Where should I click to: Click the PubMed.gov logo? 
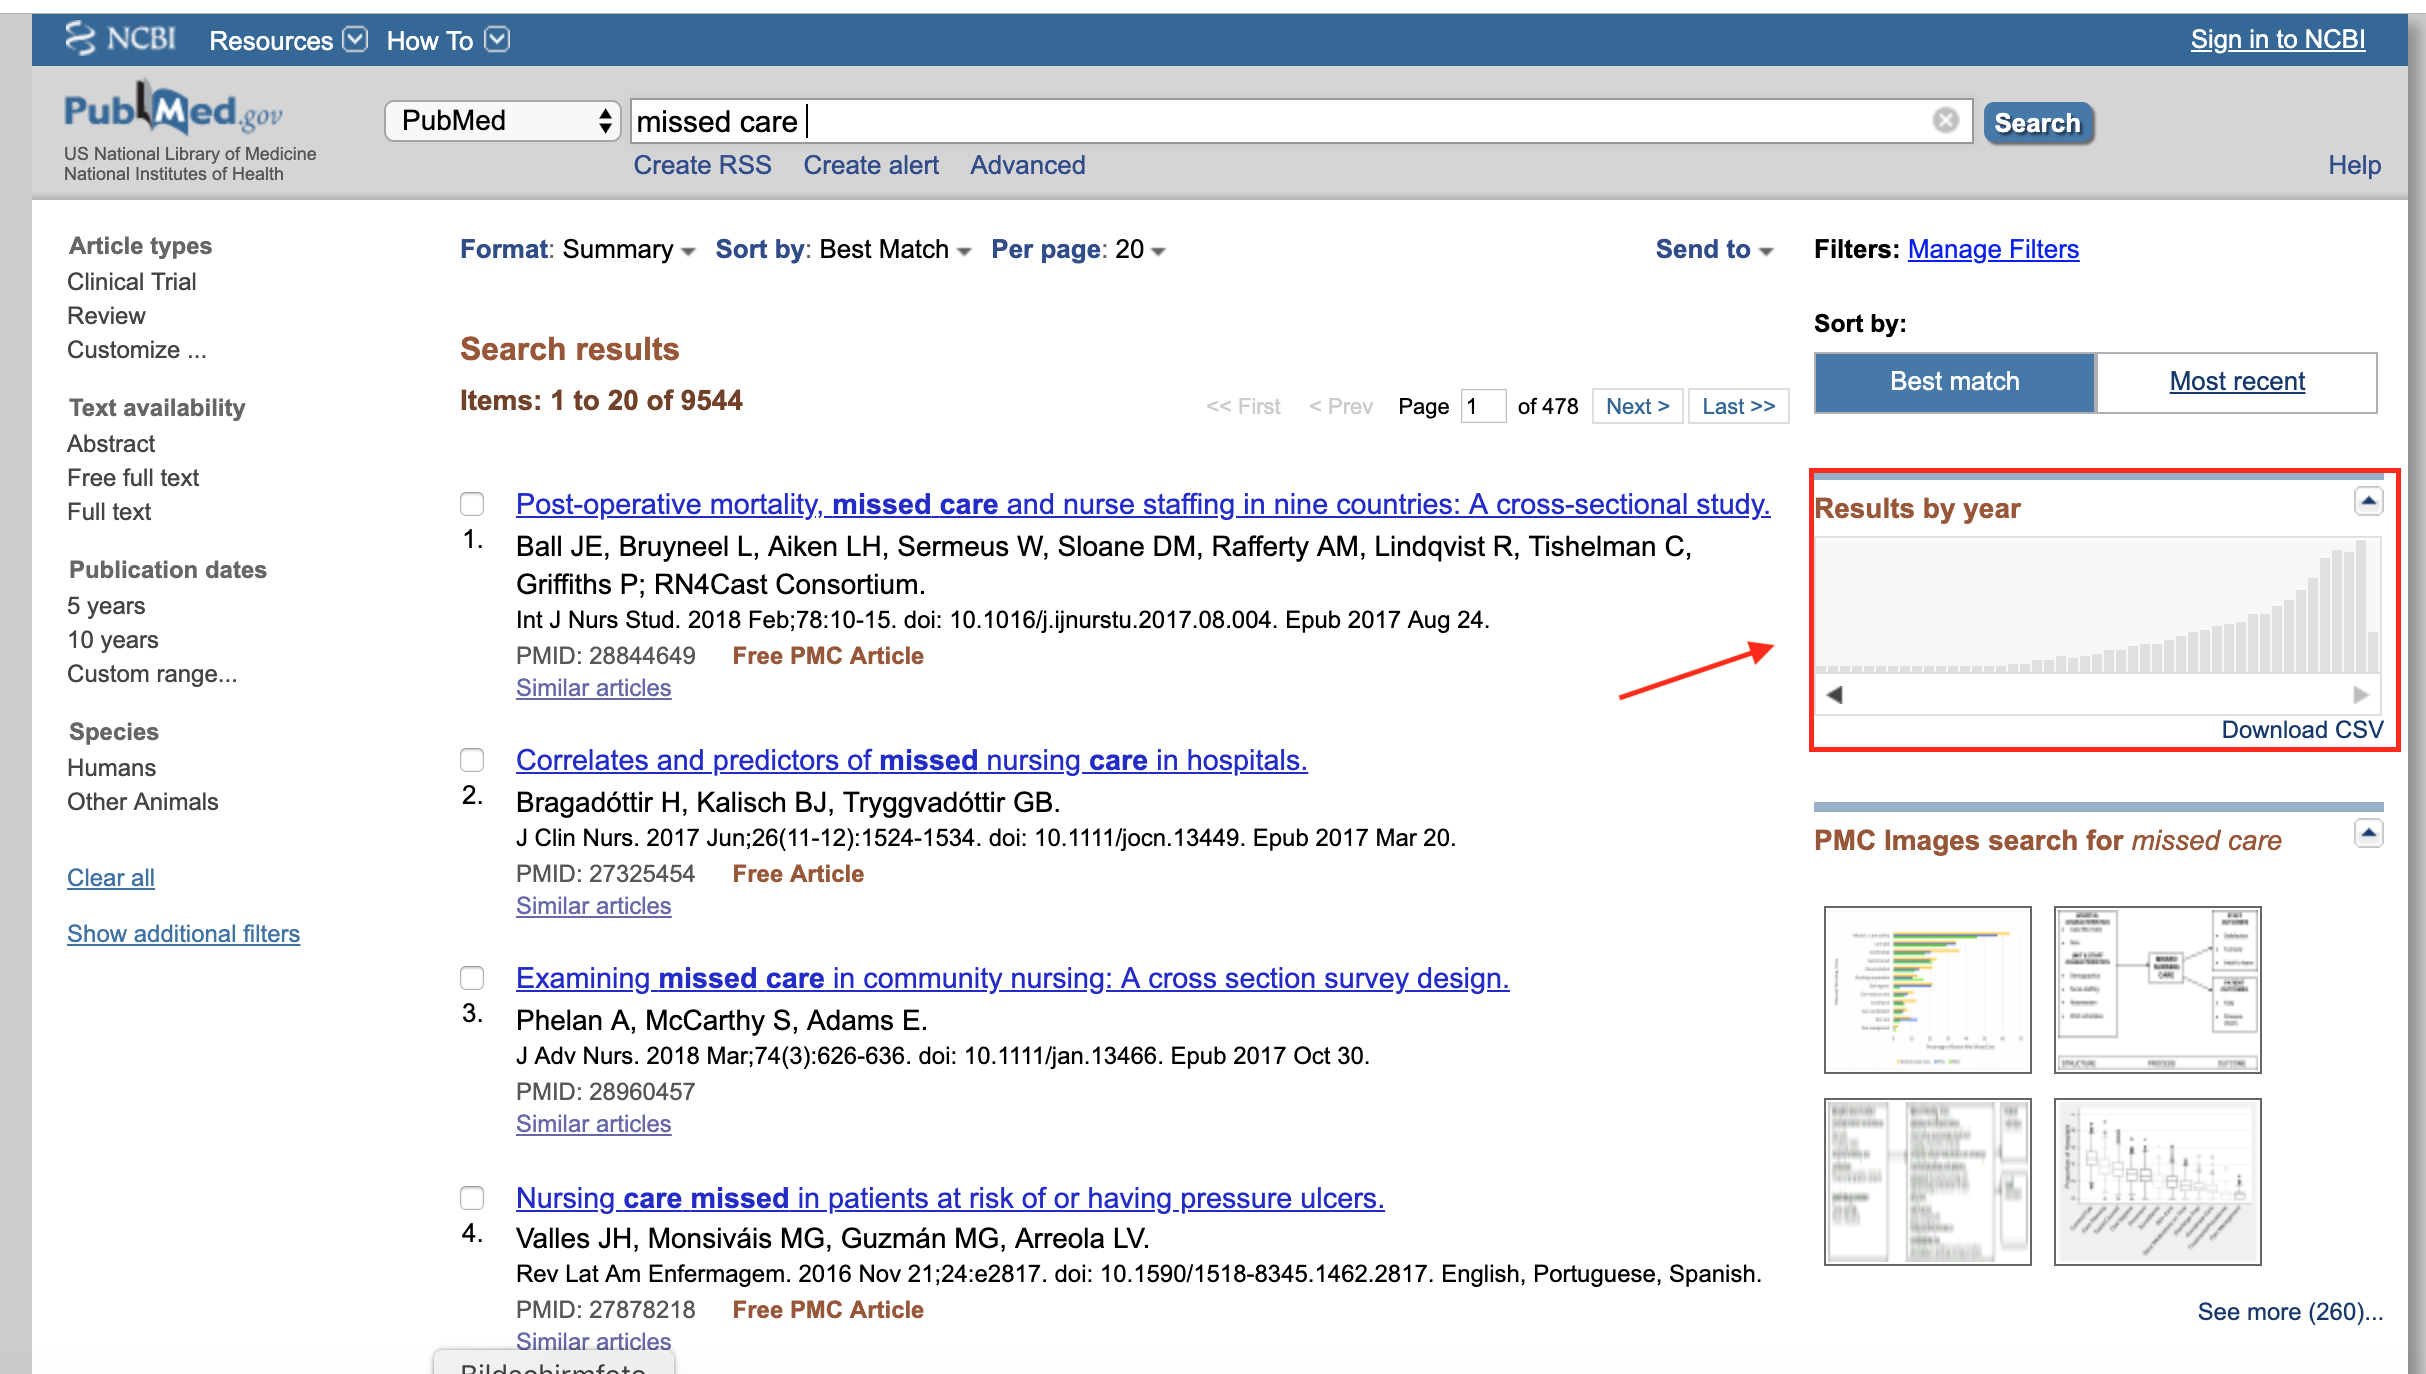172,112
